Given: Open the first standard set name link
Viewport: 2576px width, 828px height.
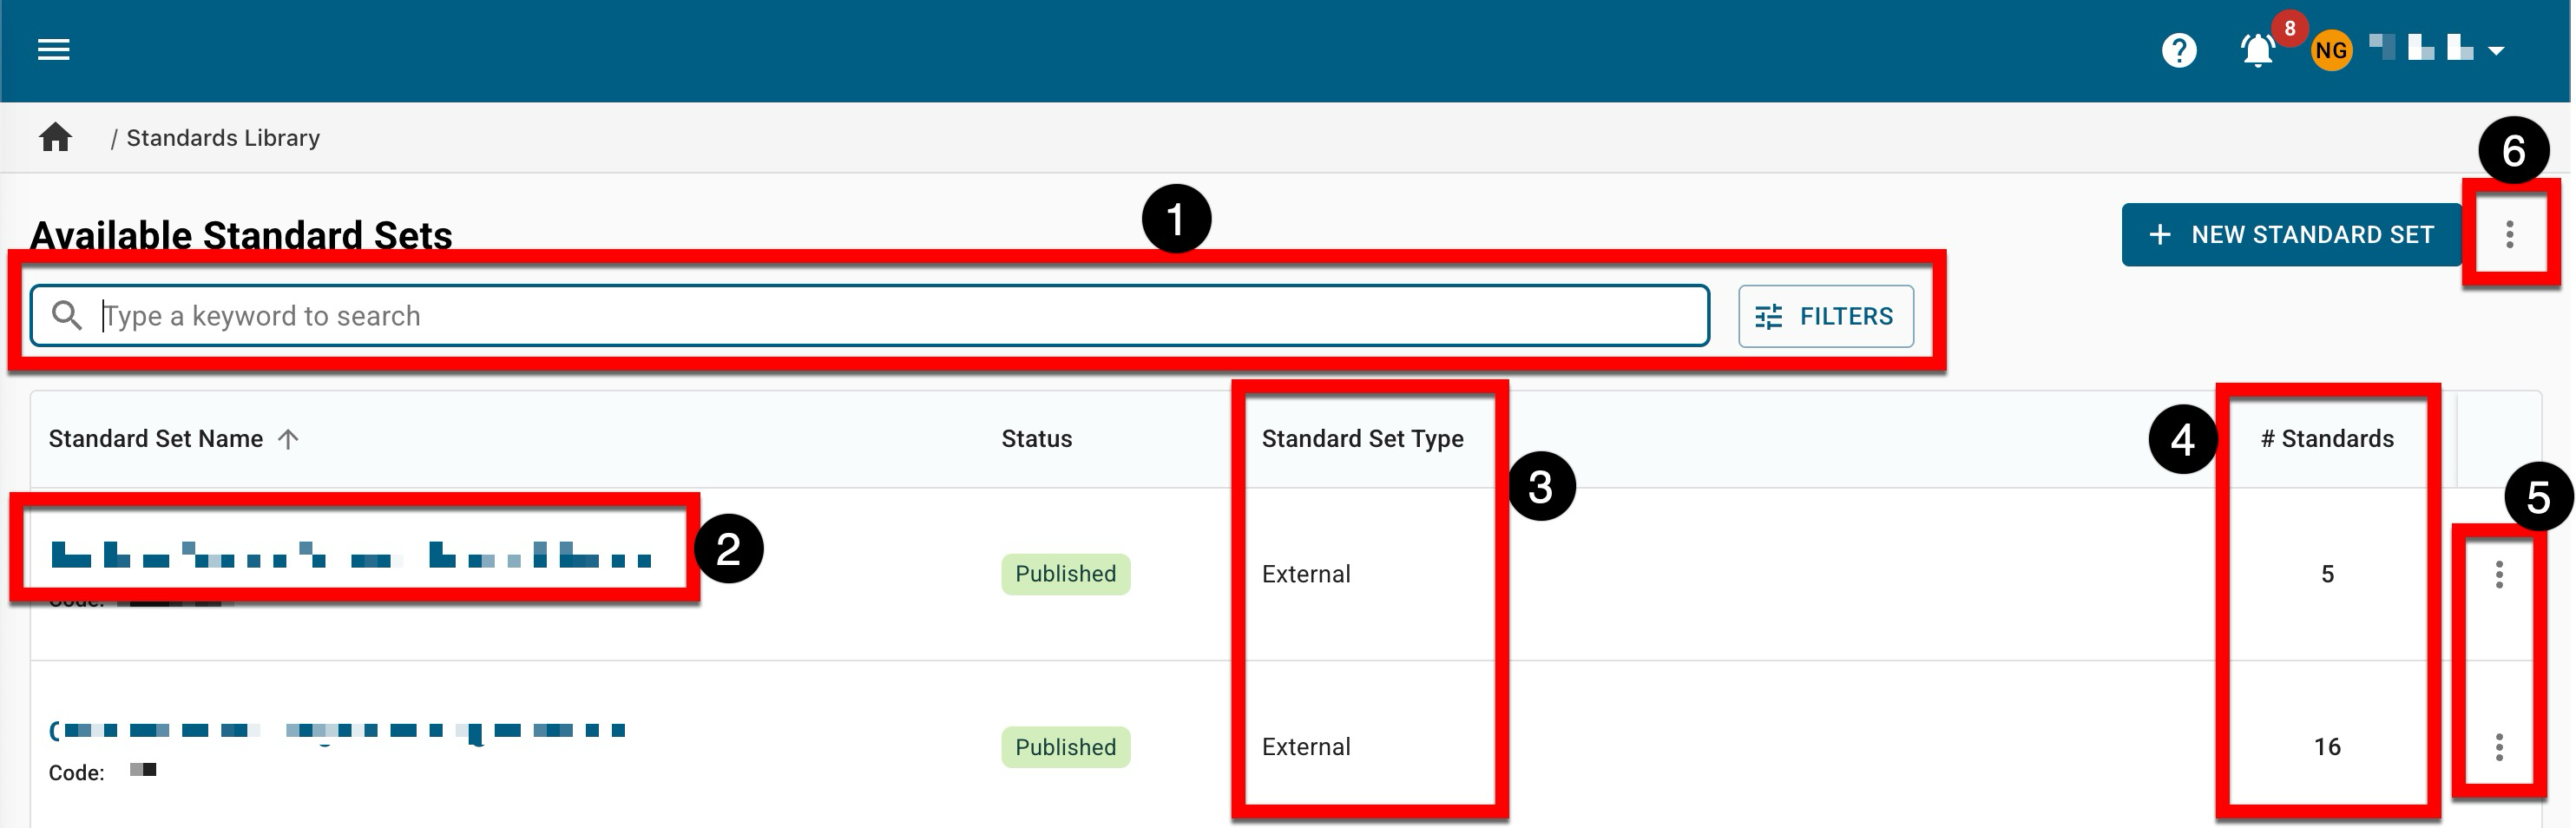Looking at the screenshot, I should pyautogui.click(x=350, y=555).
